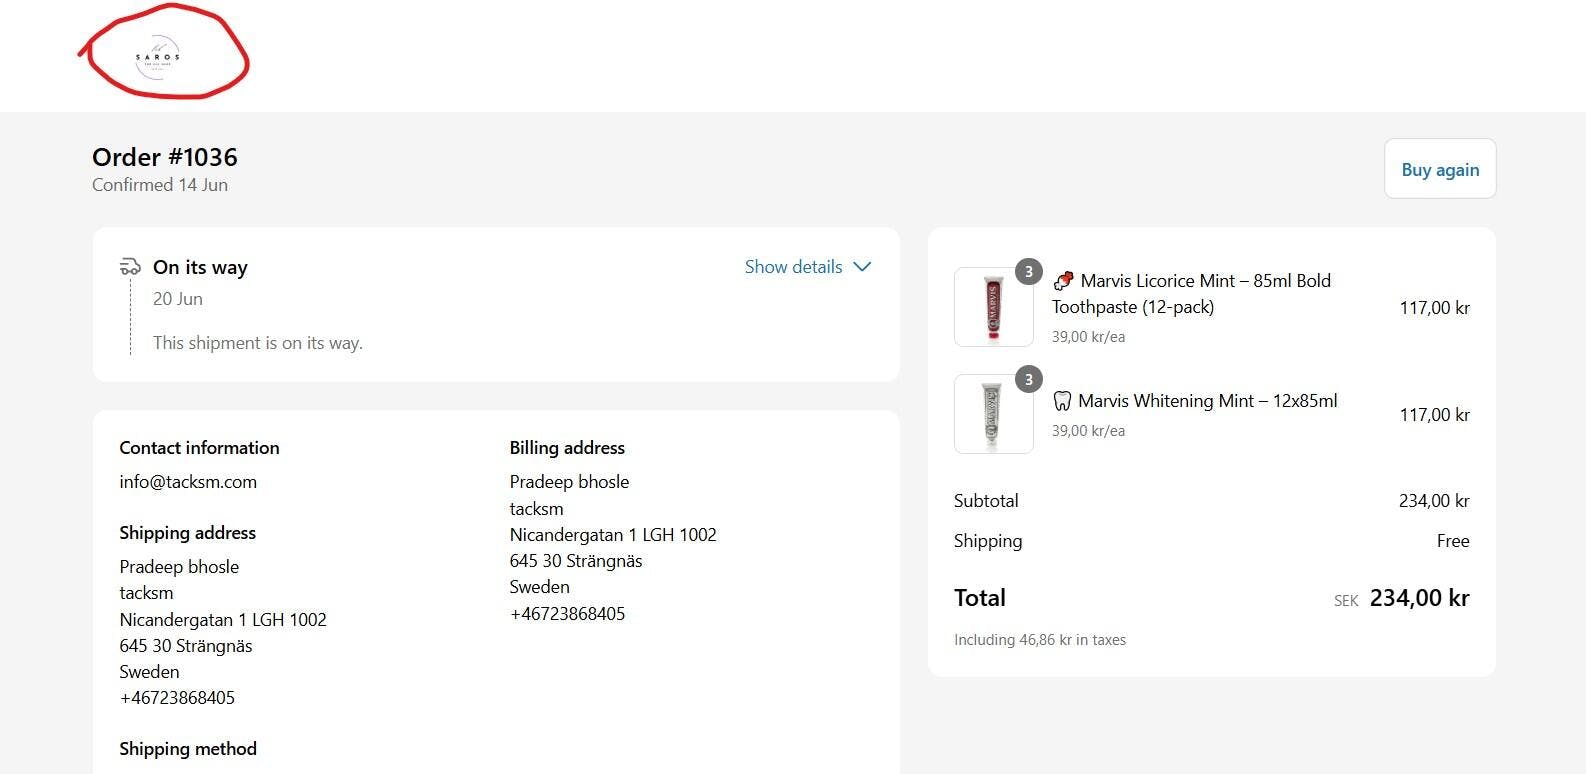Viewport: 1586px width, 774px height.
Task: Click the Billing address heading
Action: point(567,448)
